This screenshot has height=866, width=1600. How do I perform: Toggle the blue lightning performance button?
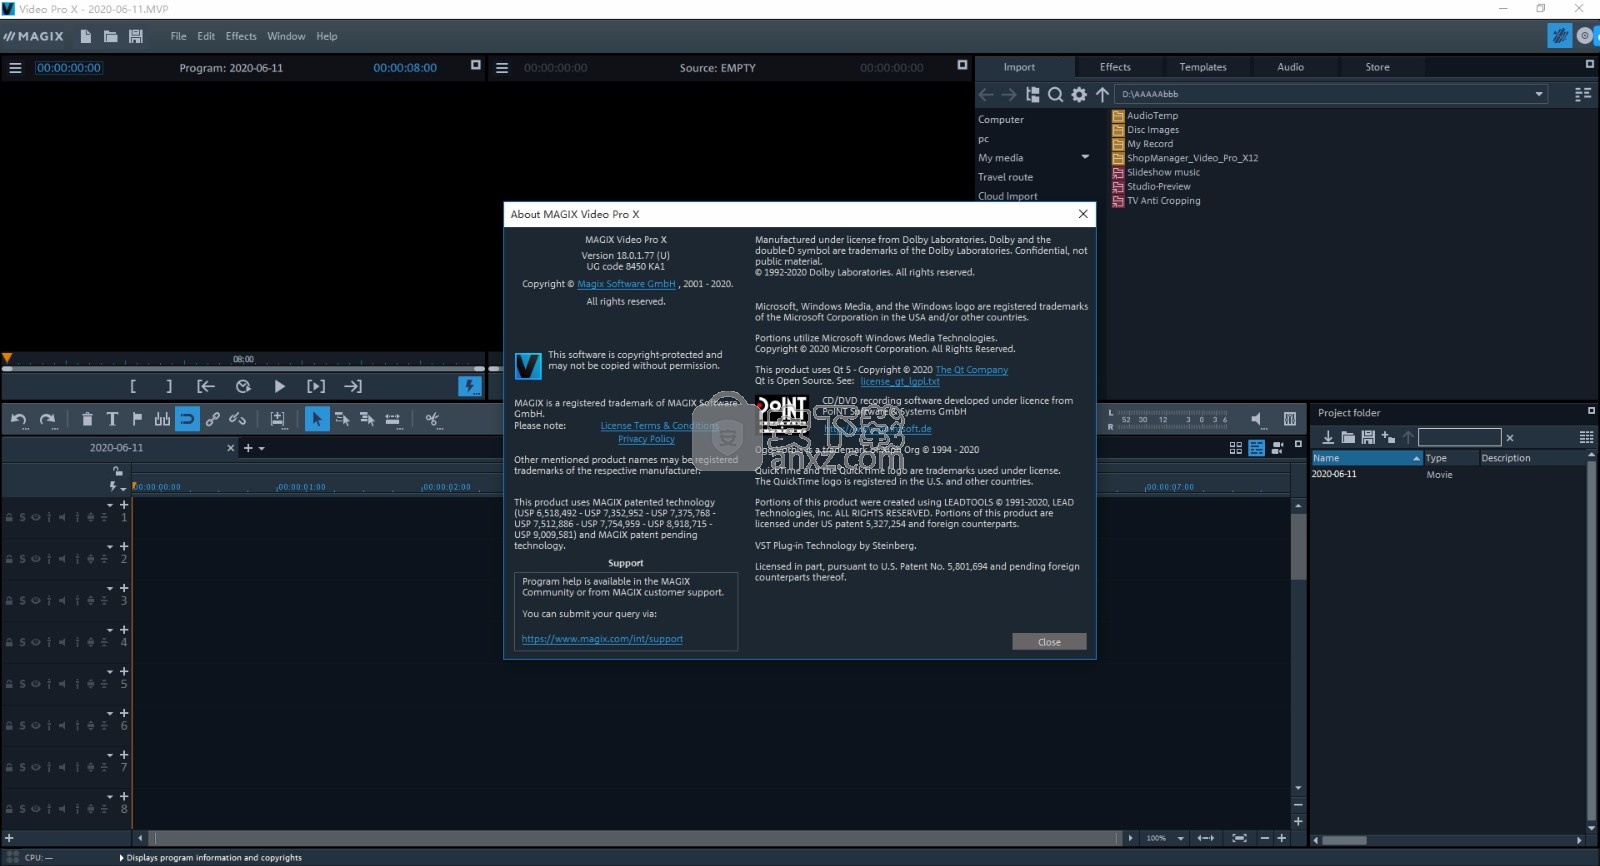pos(469,386)
